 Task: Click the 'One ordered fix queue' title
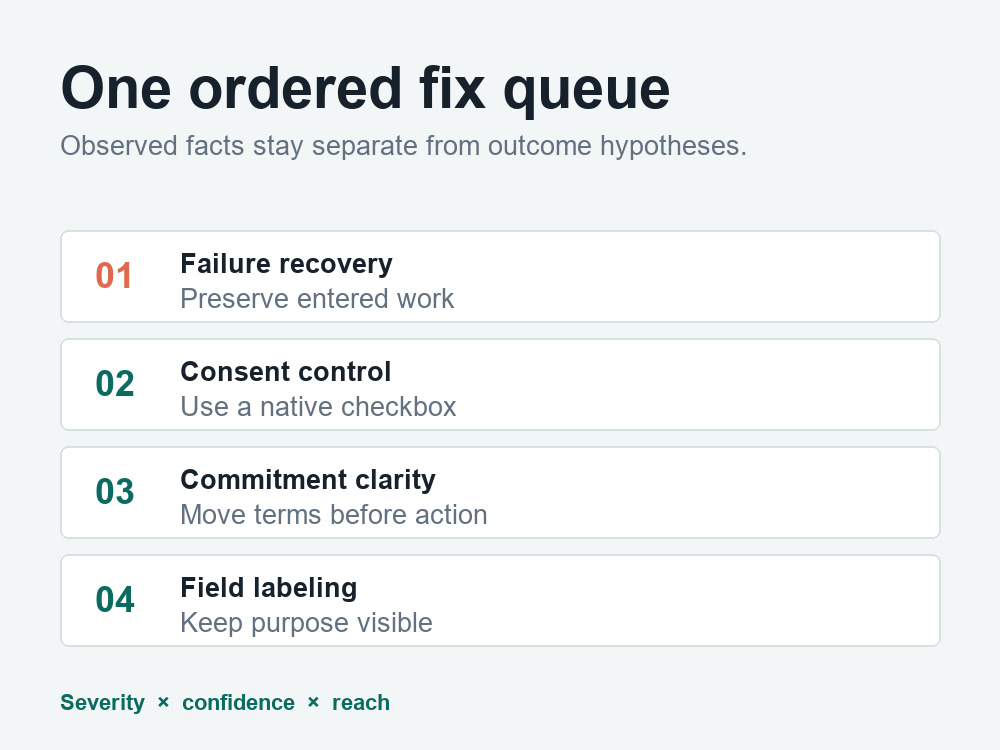click(365, 89)
